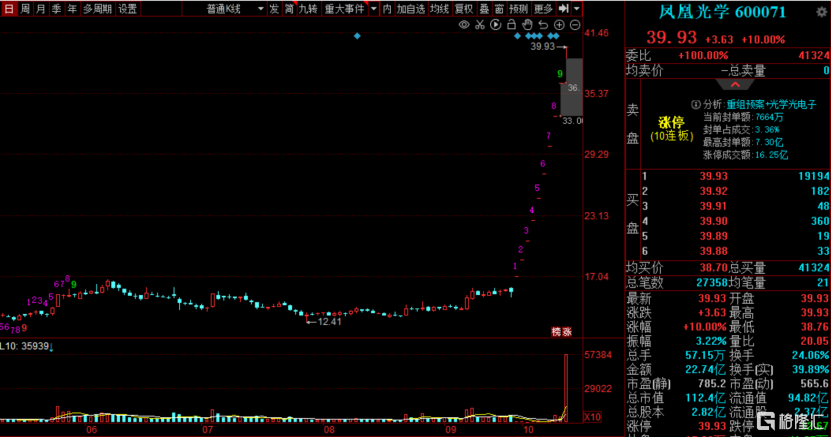
Task: Expand 重大事件 dropdown arrow
Action: click(374, 9)
